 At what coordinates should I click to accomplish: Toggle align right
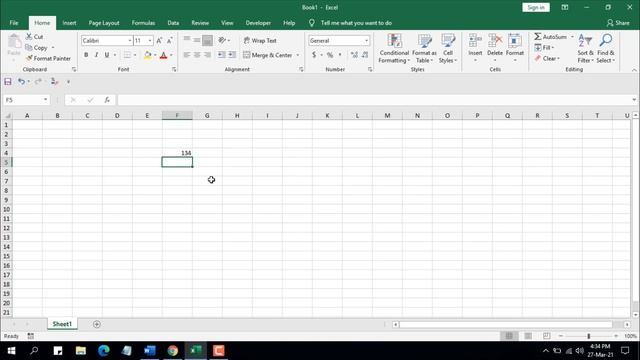tap(207, 55)
